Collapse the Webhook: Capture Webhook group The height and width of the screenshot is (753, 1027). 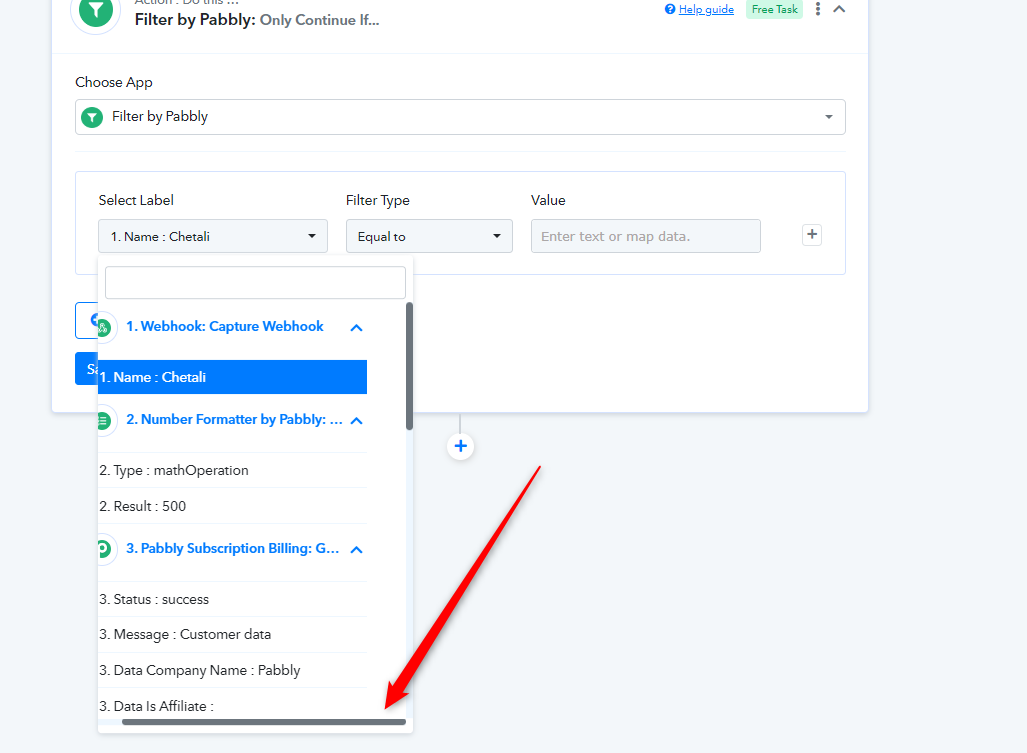click(x=356, y=327)
